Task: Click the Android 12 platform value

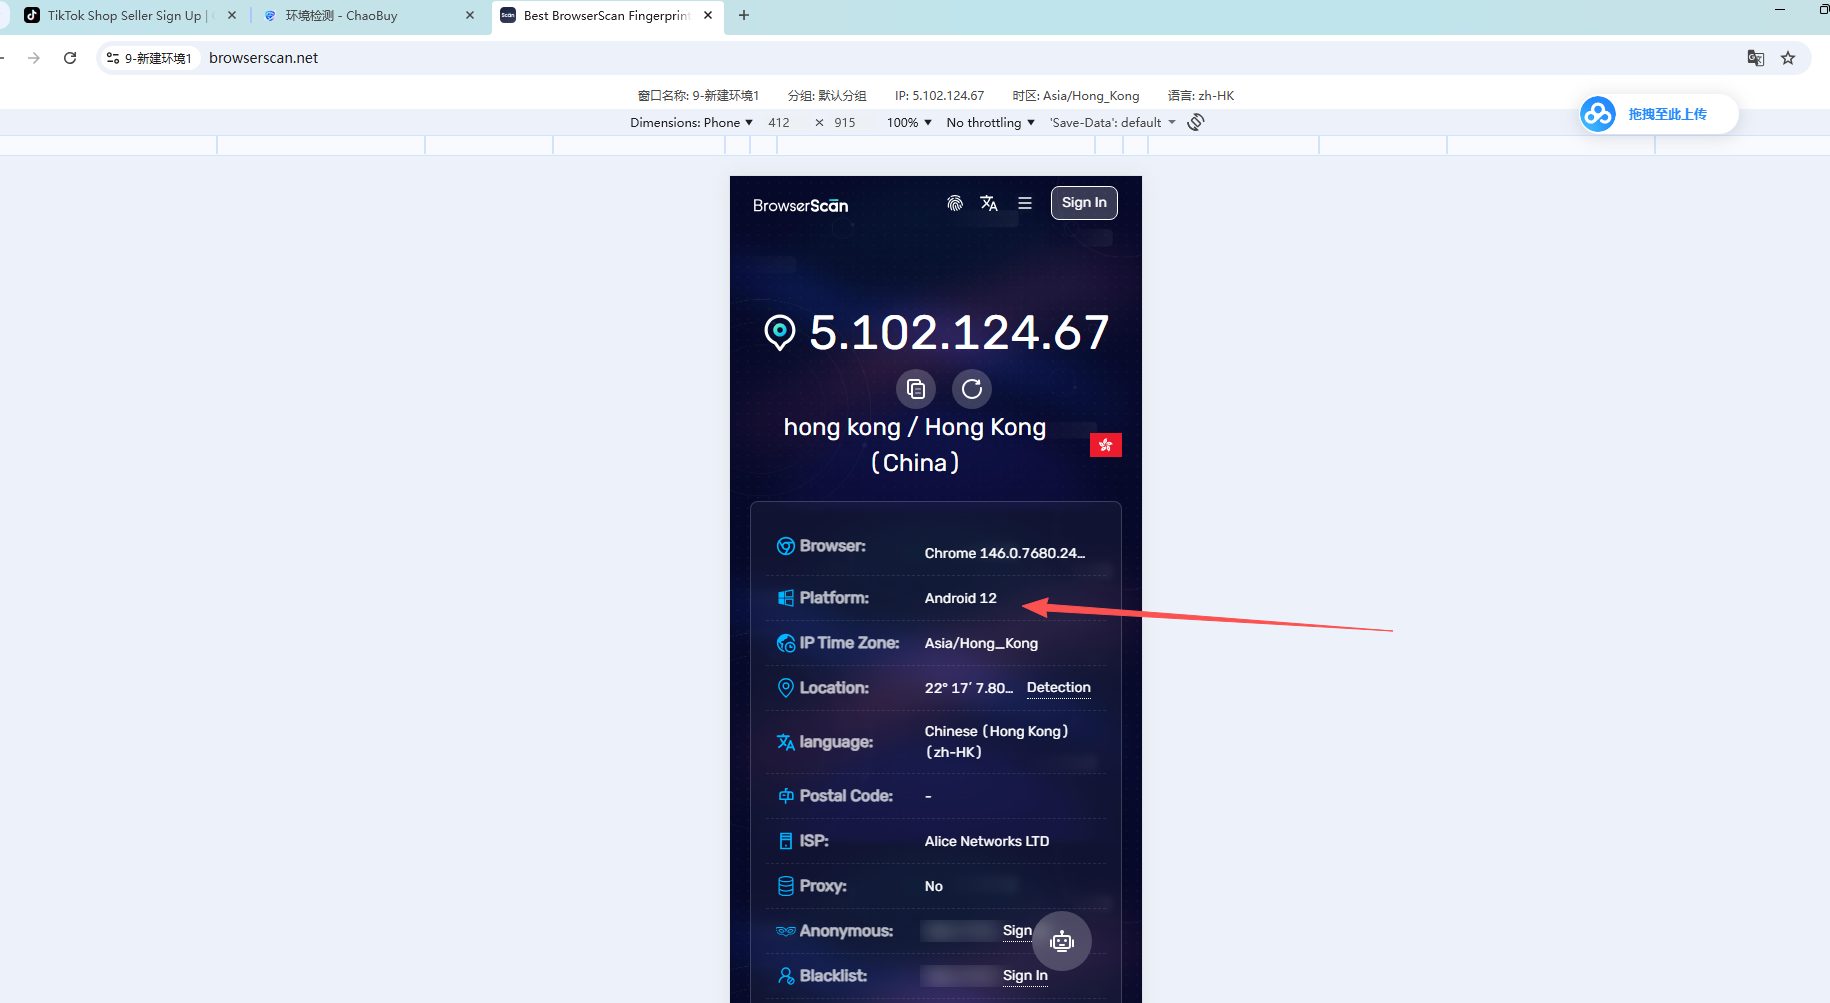Action: pyautogui.click(x=961, y=598)
